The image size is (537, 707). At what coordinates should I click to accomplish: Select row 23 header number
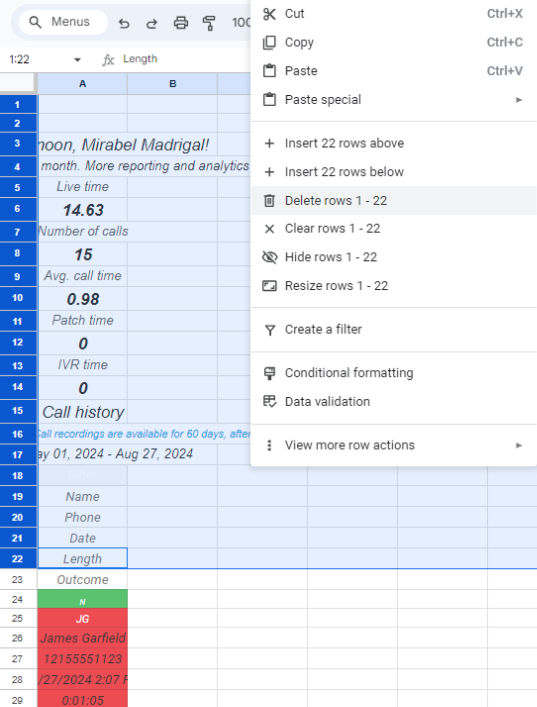click(18, 579)
